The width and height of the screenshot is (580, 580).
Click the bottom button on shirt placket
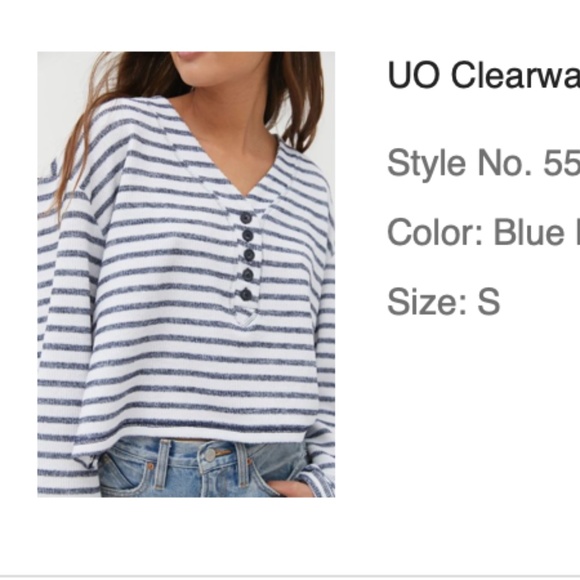(x=246, y=295)
